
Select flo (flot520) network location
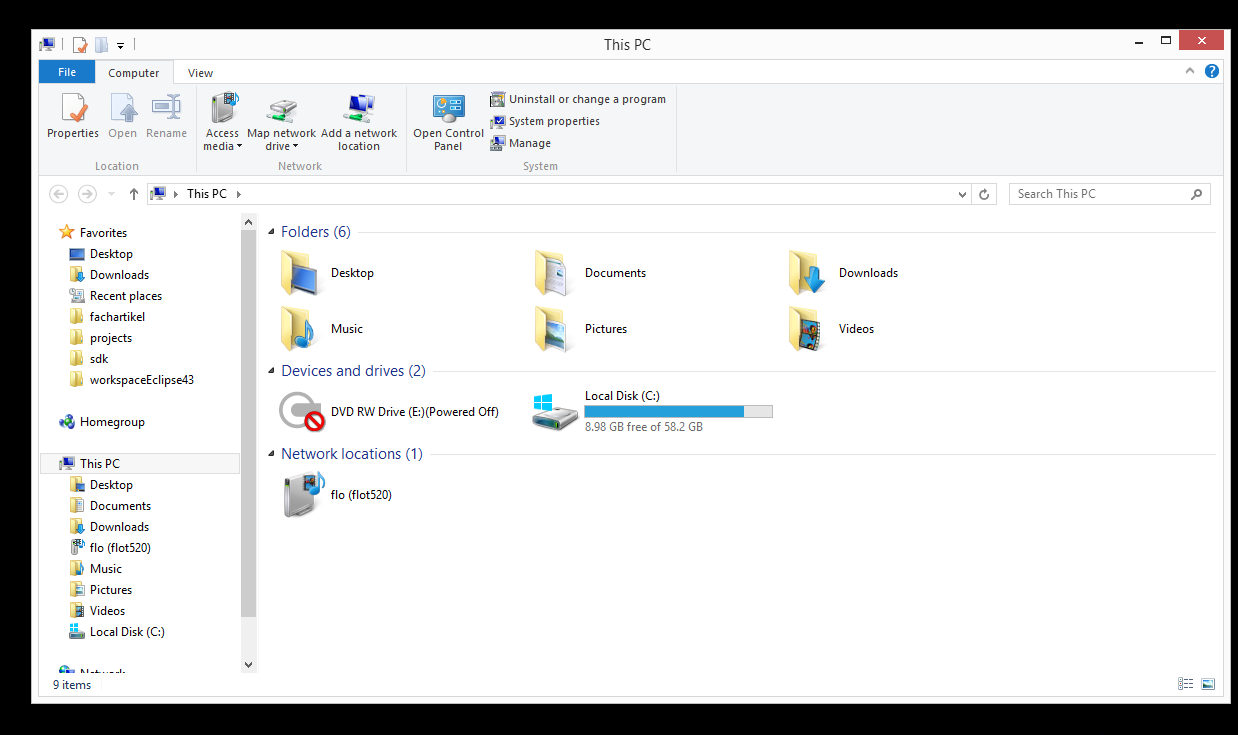point(337,494)
